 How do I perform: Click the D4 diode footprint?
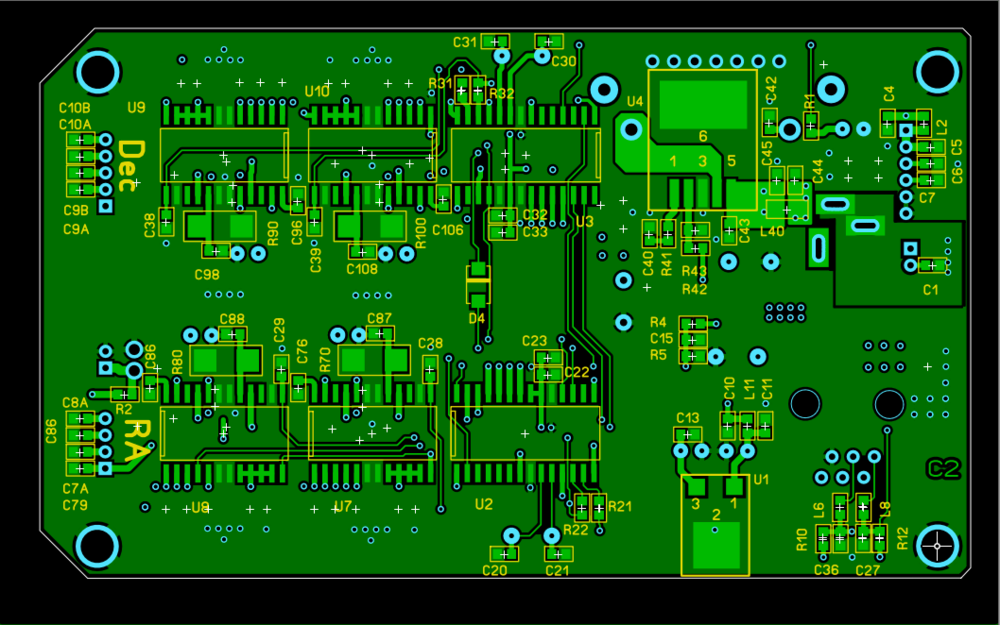478,283
